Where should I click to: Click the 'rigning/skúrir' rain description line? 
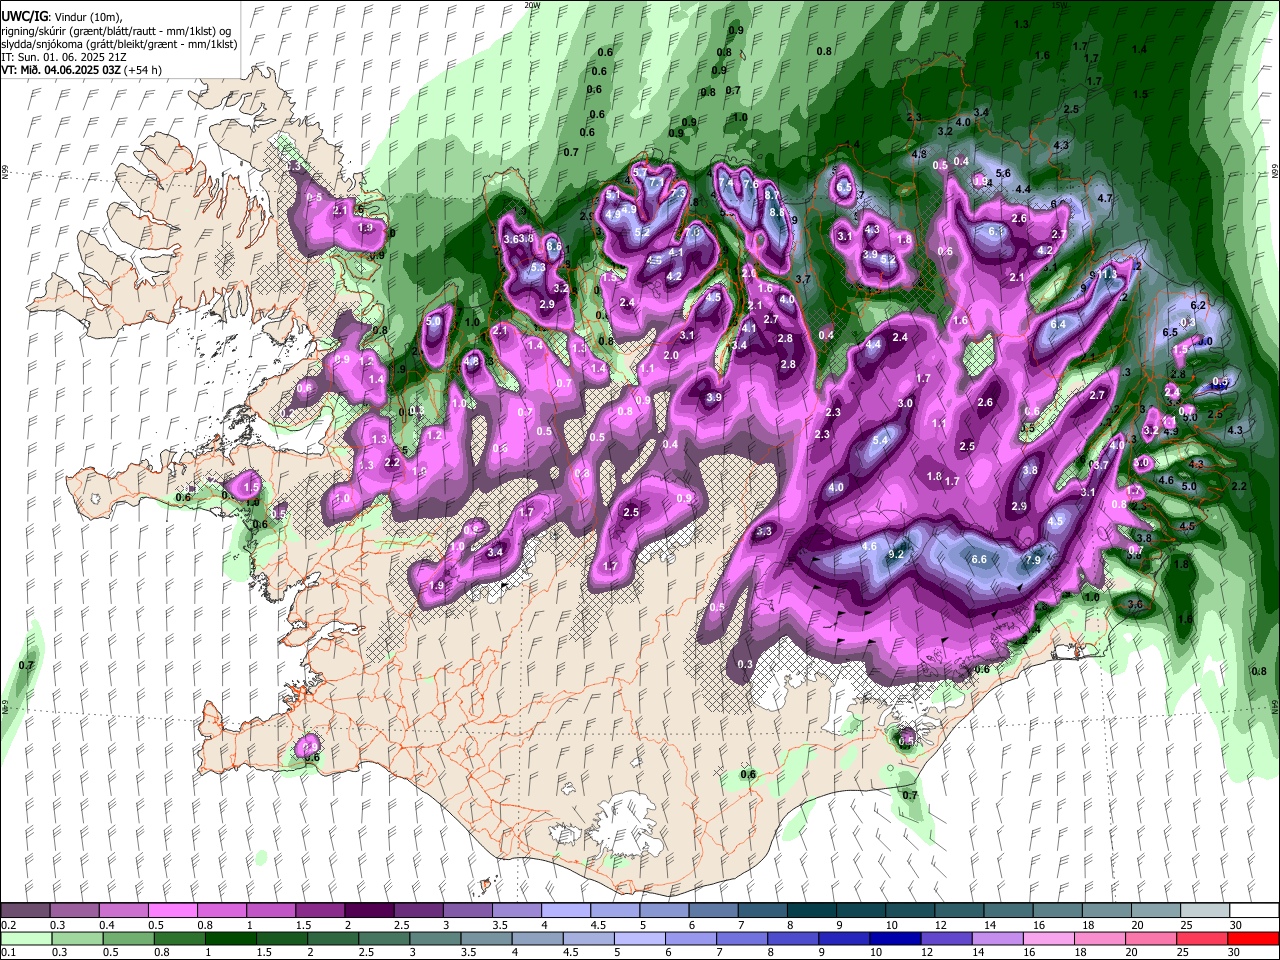(117, 30)
